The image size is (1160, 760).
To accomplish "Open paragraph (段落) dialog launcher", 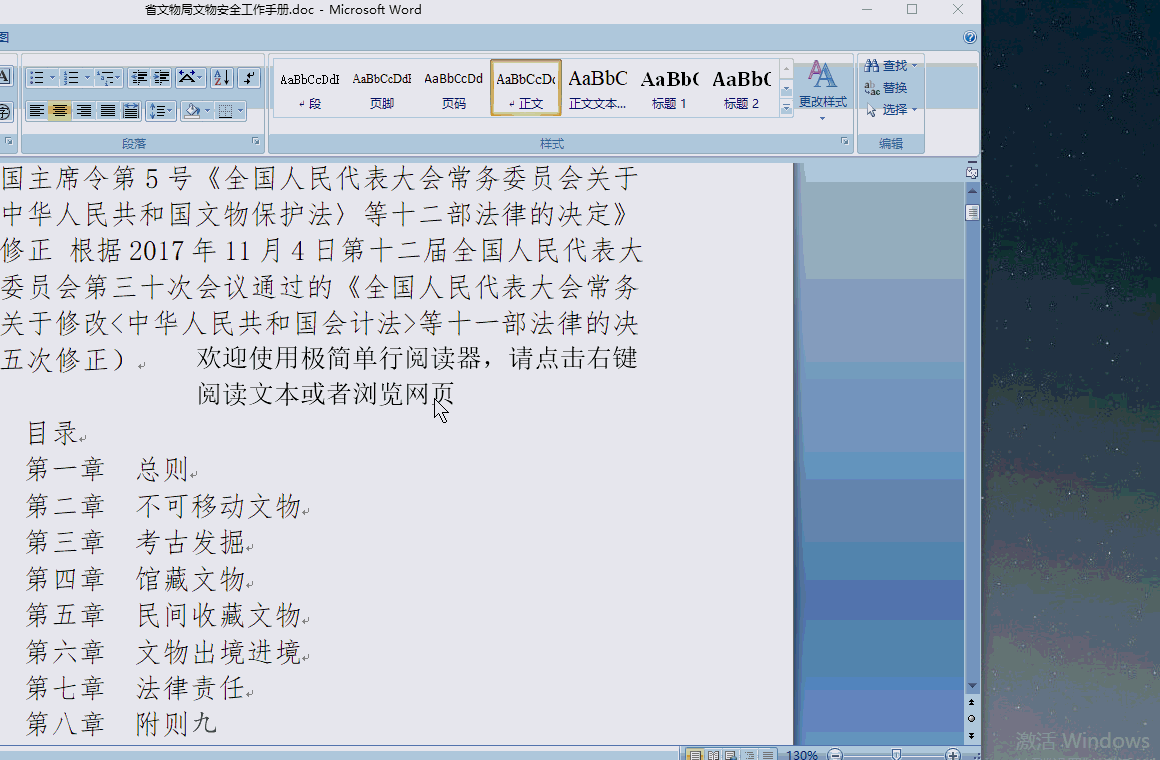I will coord(255,141).
